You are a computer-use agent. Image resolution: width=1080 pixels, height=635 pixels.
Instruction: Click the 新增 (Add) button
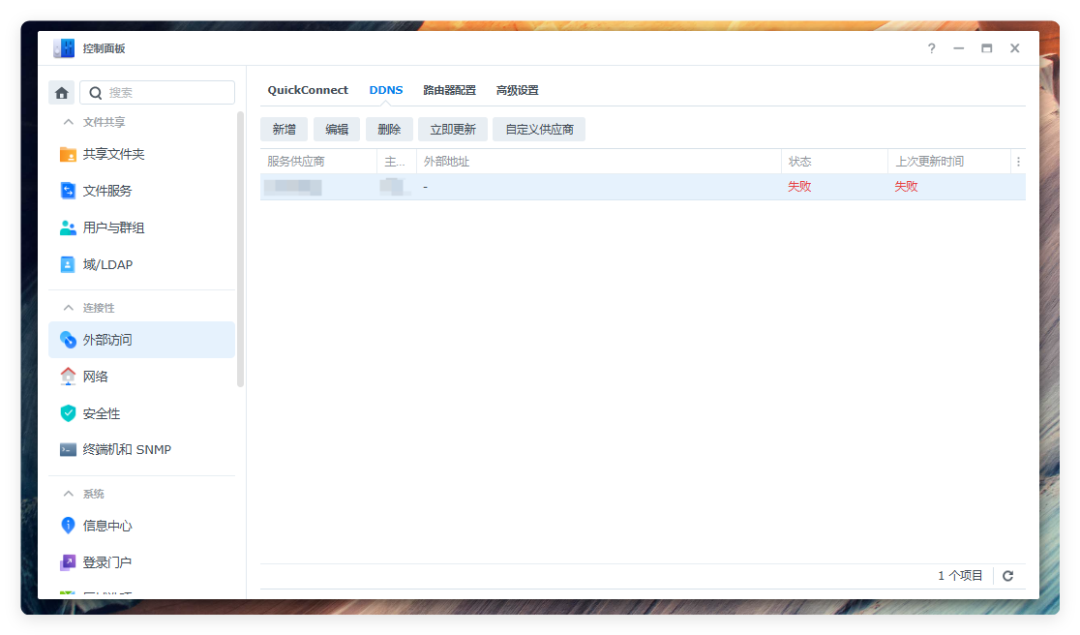click(x=284, y=129)
